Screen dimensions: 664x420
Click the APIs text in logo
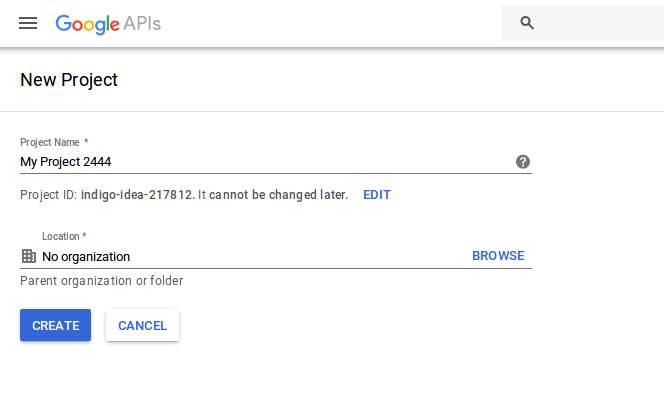pyautogui.click(x=142, y=24)
